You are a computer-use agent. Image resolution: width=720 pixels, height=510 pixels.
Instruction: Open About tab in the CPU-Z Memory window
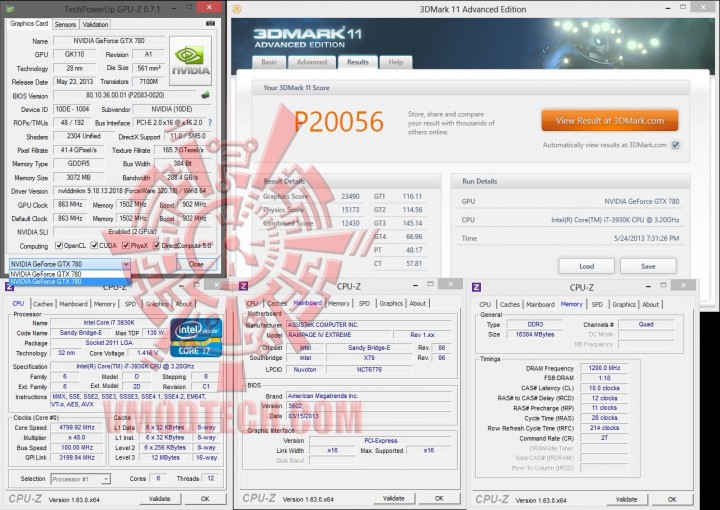click(x=650, y=304)
